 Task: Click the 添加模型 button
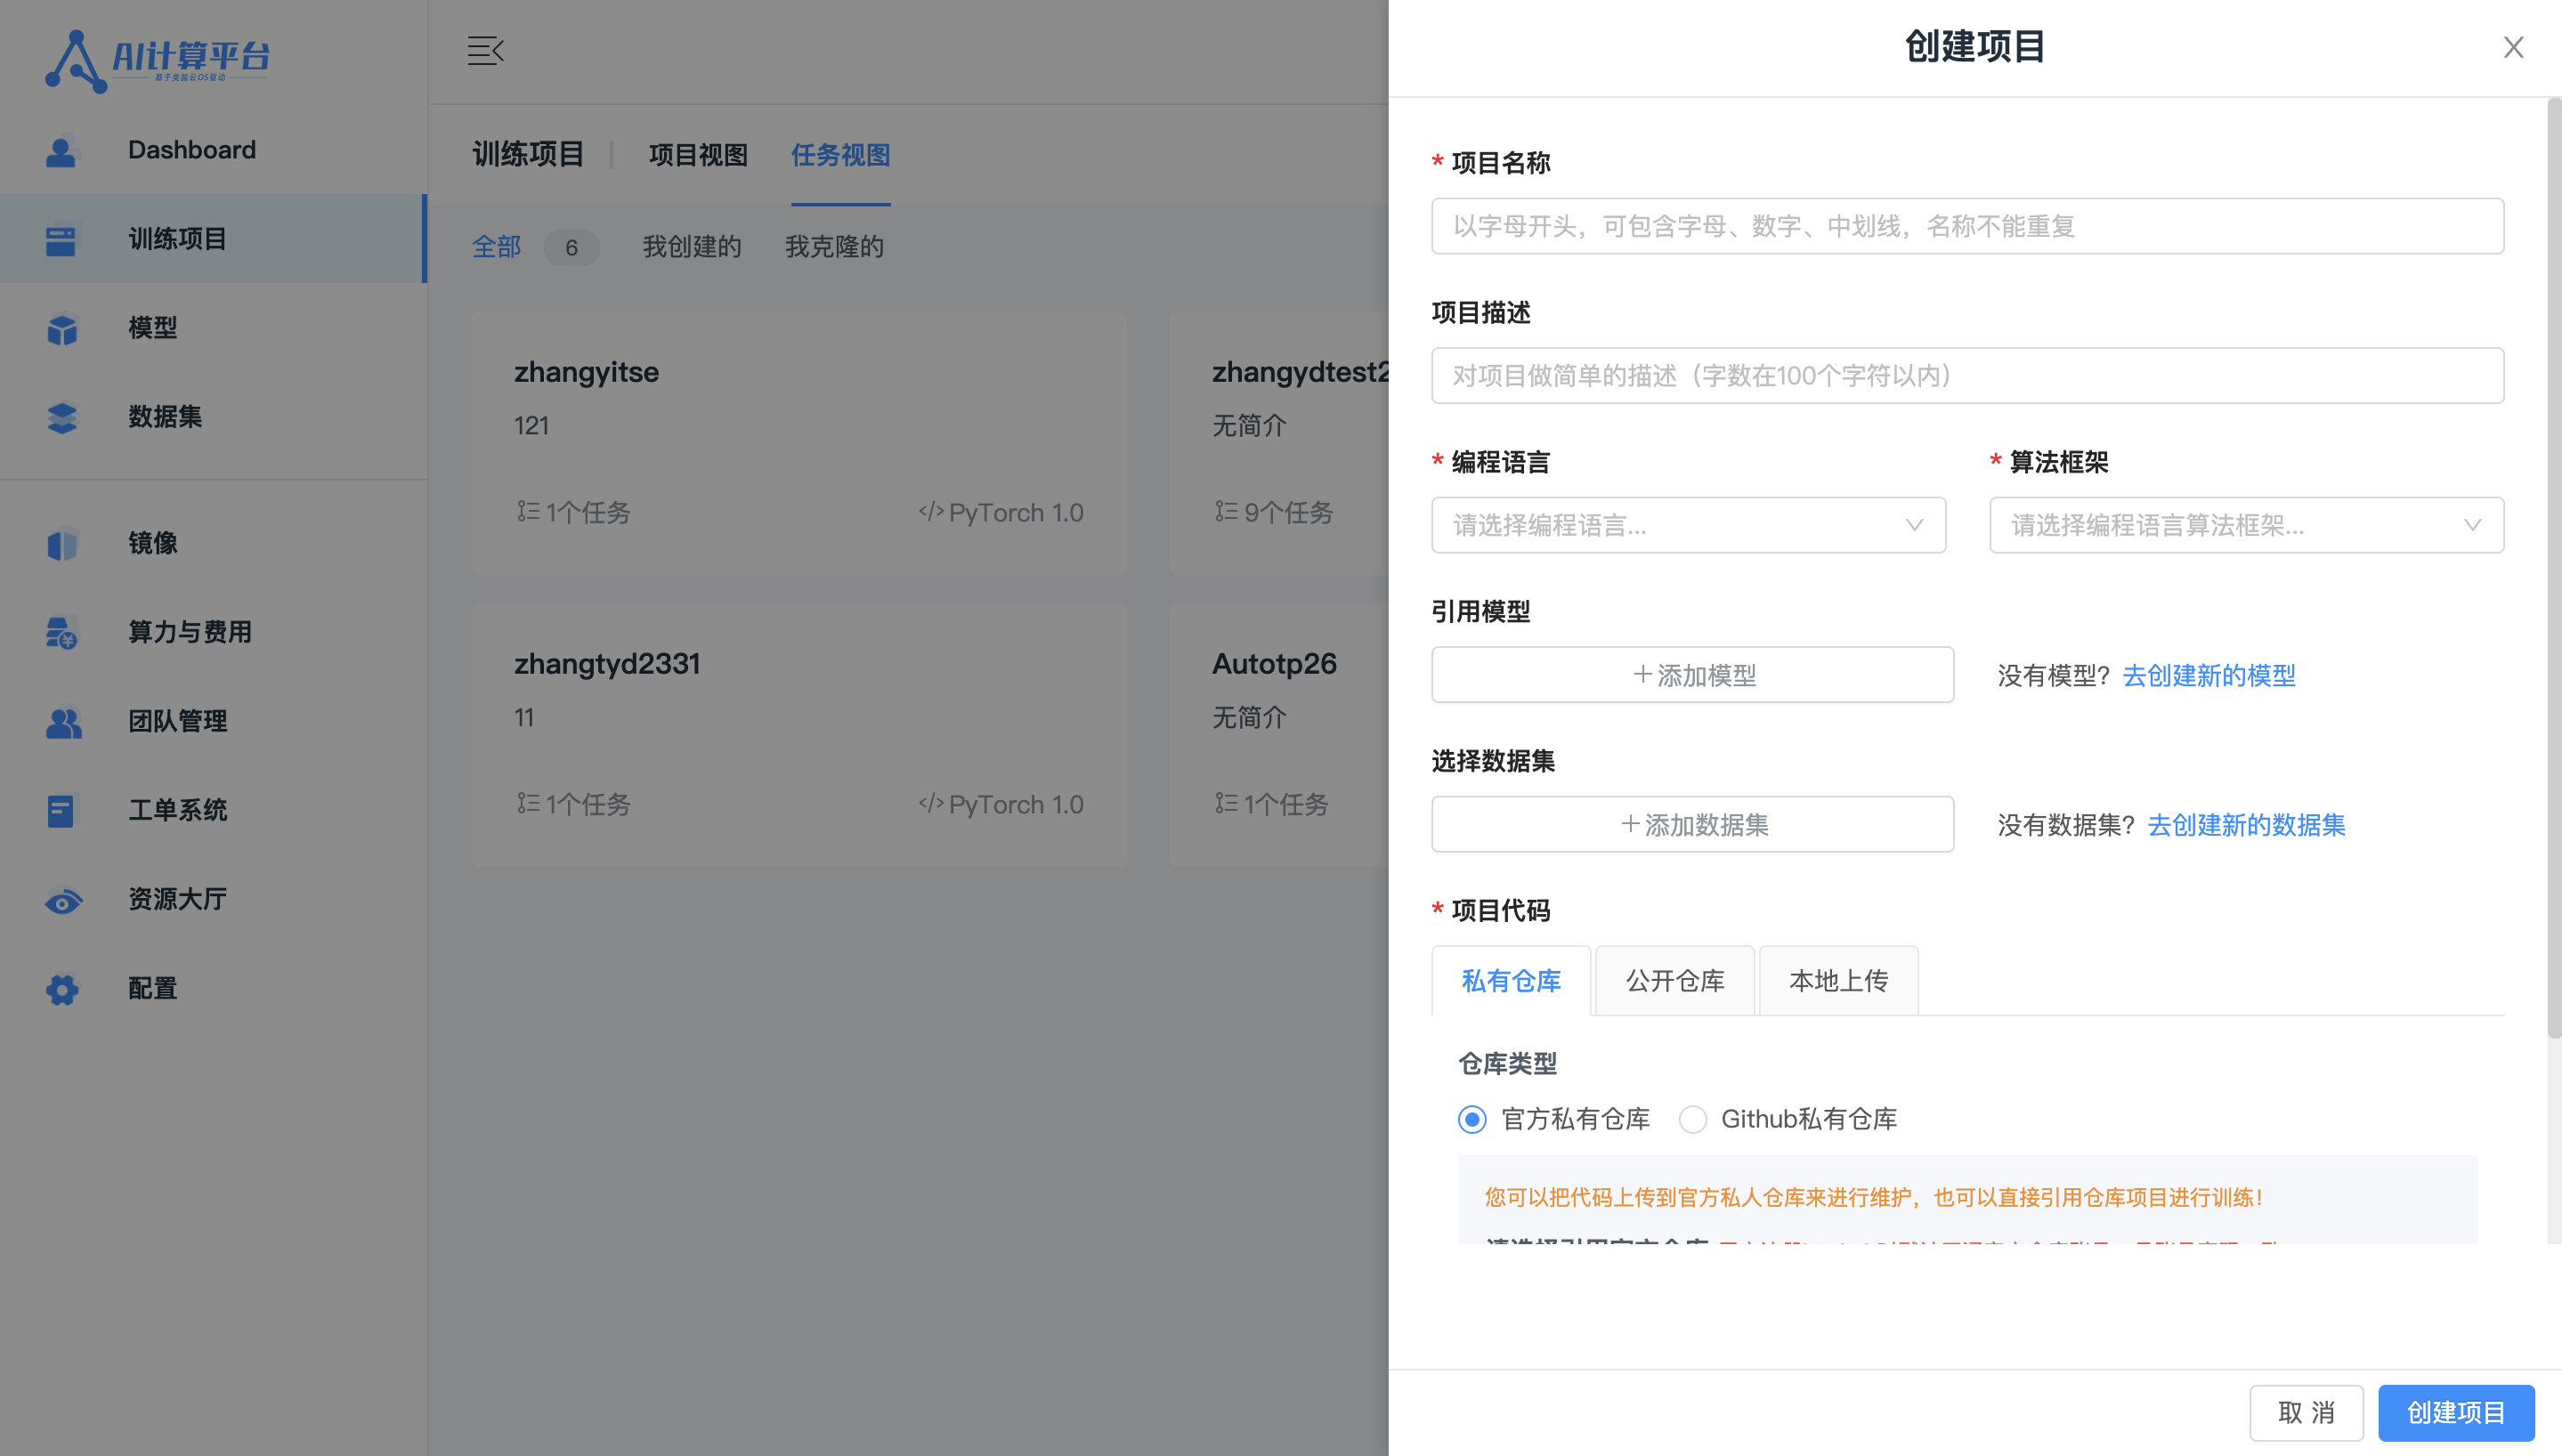tap(1692, 675)
